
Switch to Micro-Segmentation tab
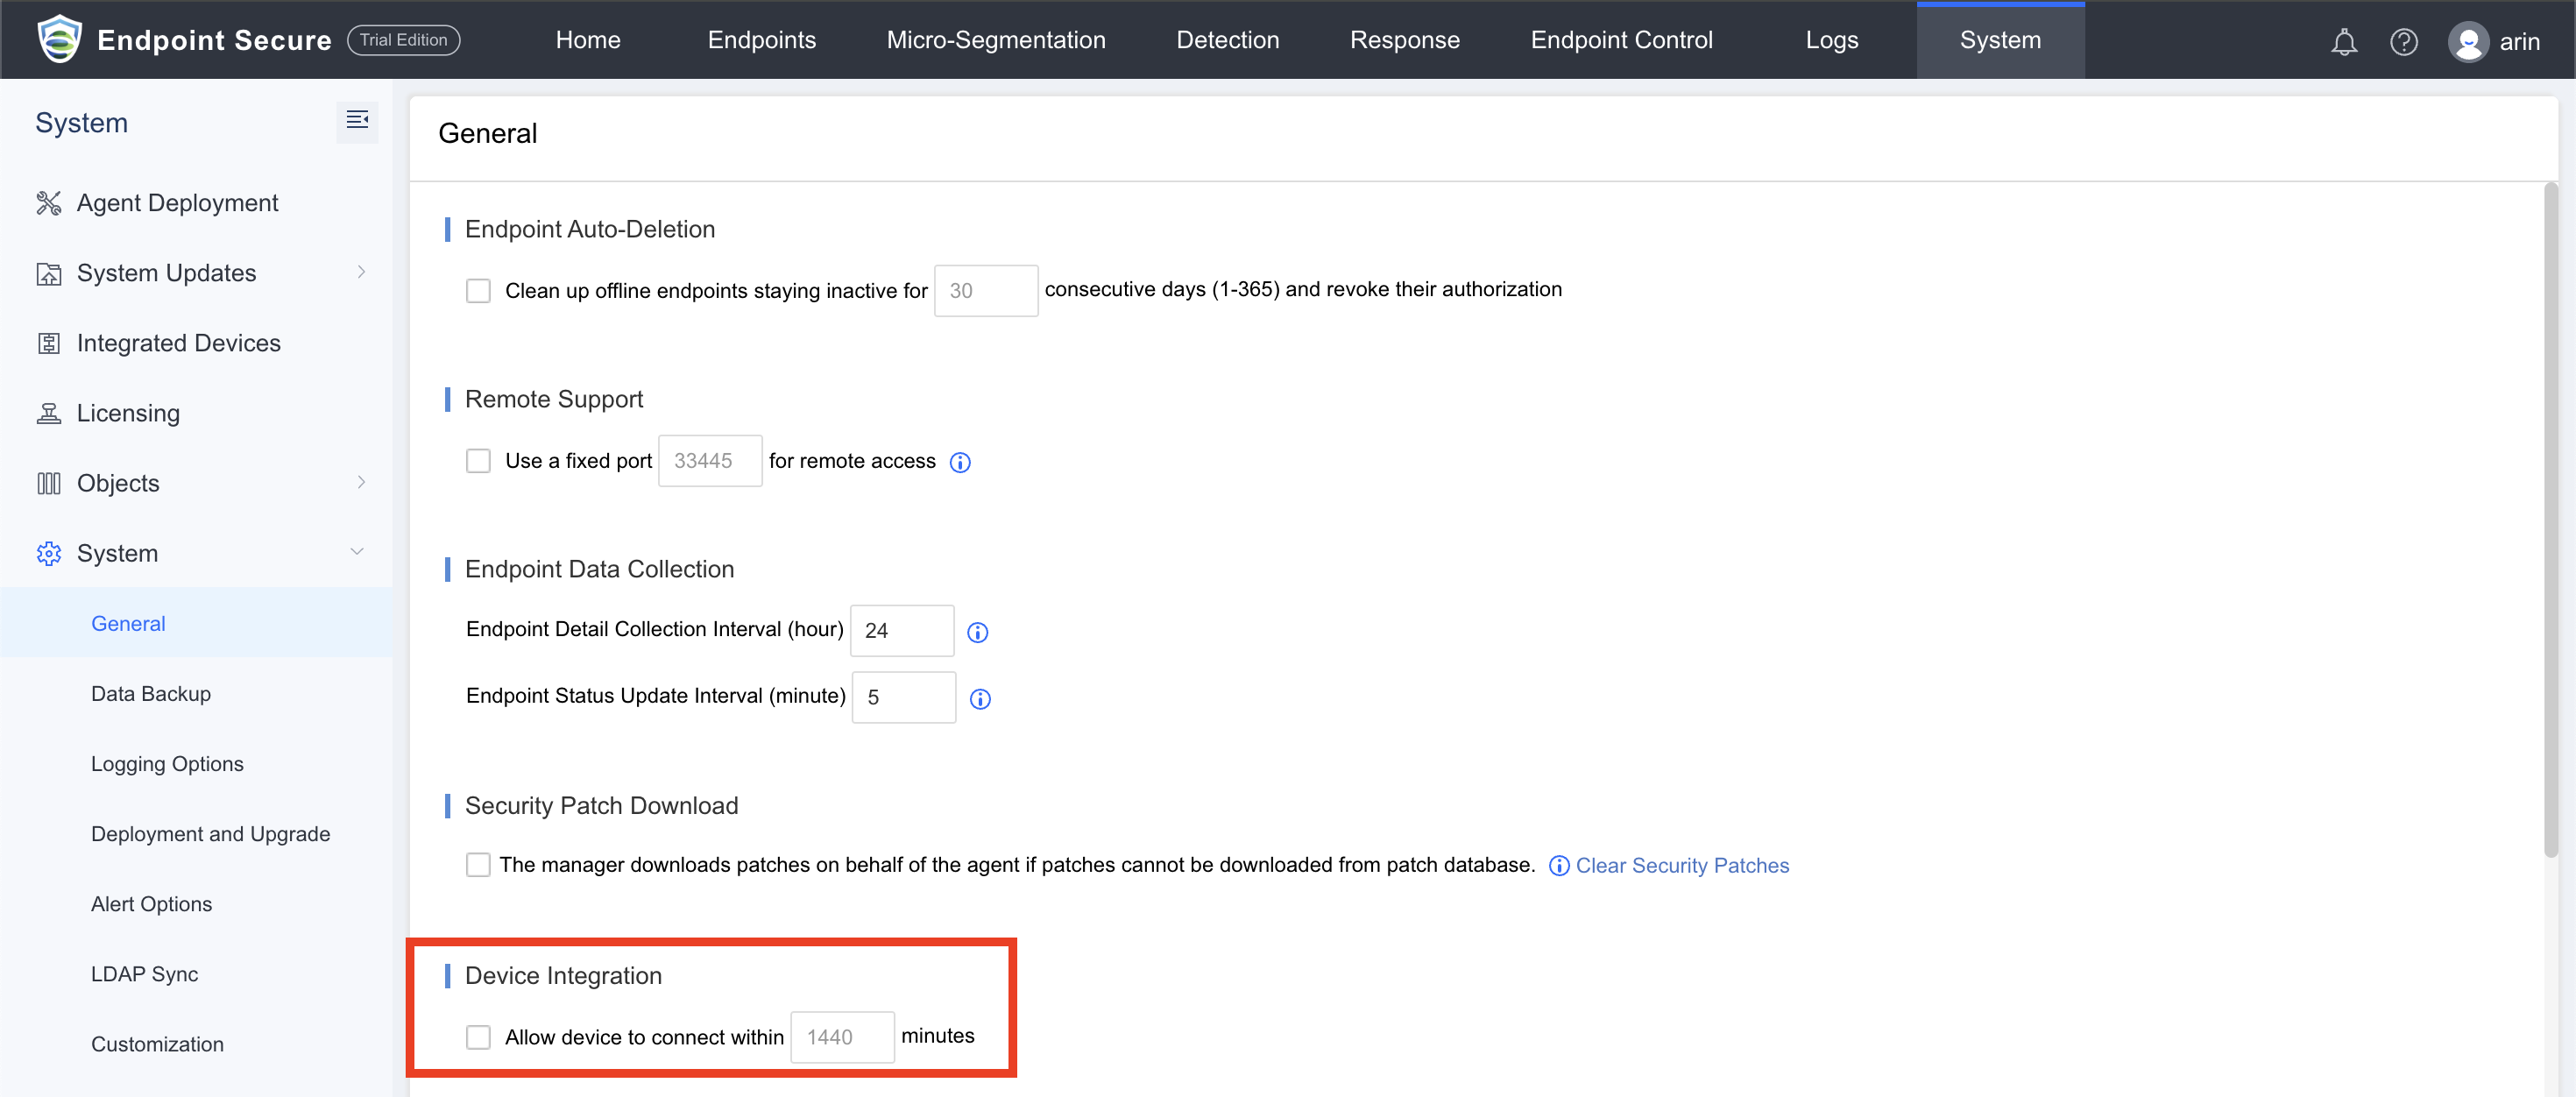tap(996, 40)
